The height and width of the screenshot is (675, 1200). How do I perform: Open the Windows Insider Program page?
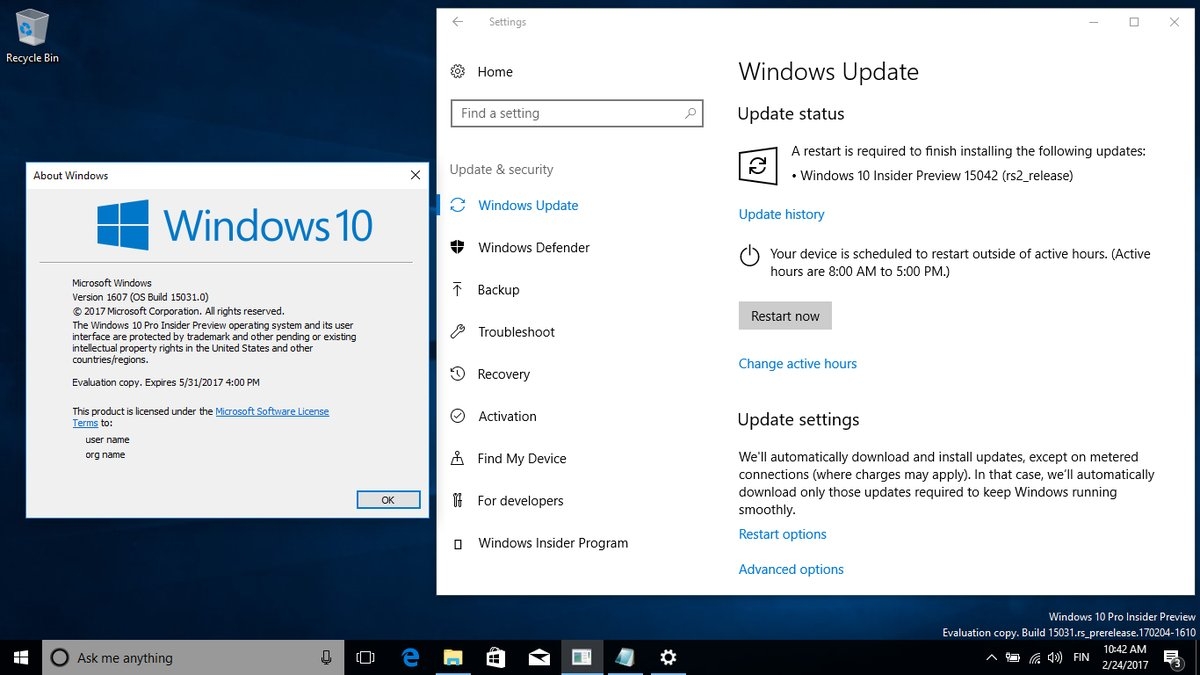(553, 543)
